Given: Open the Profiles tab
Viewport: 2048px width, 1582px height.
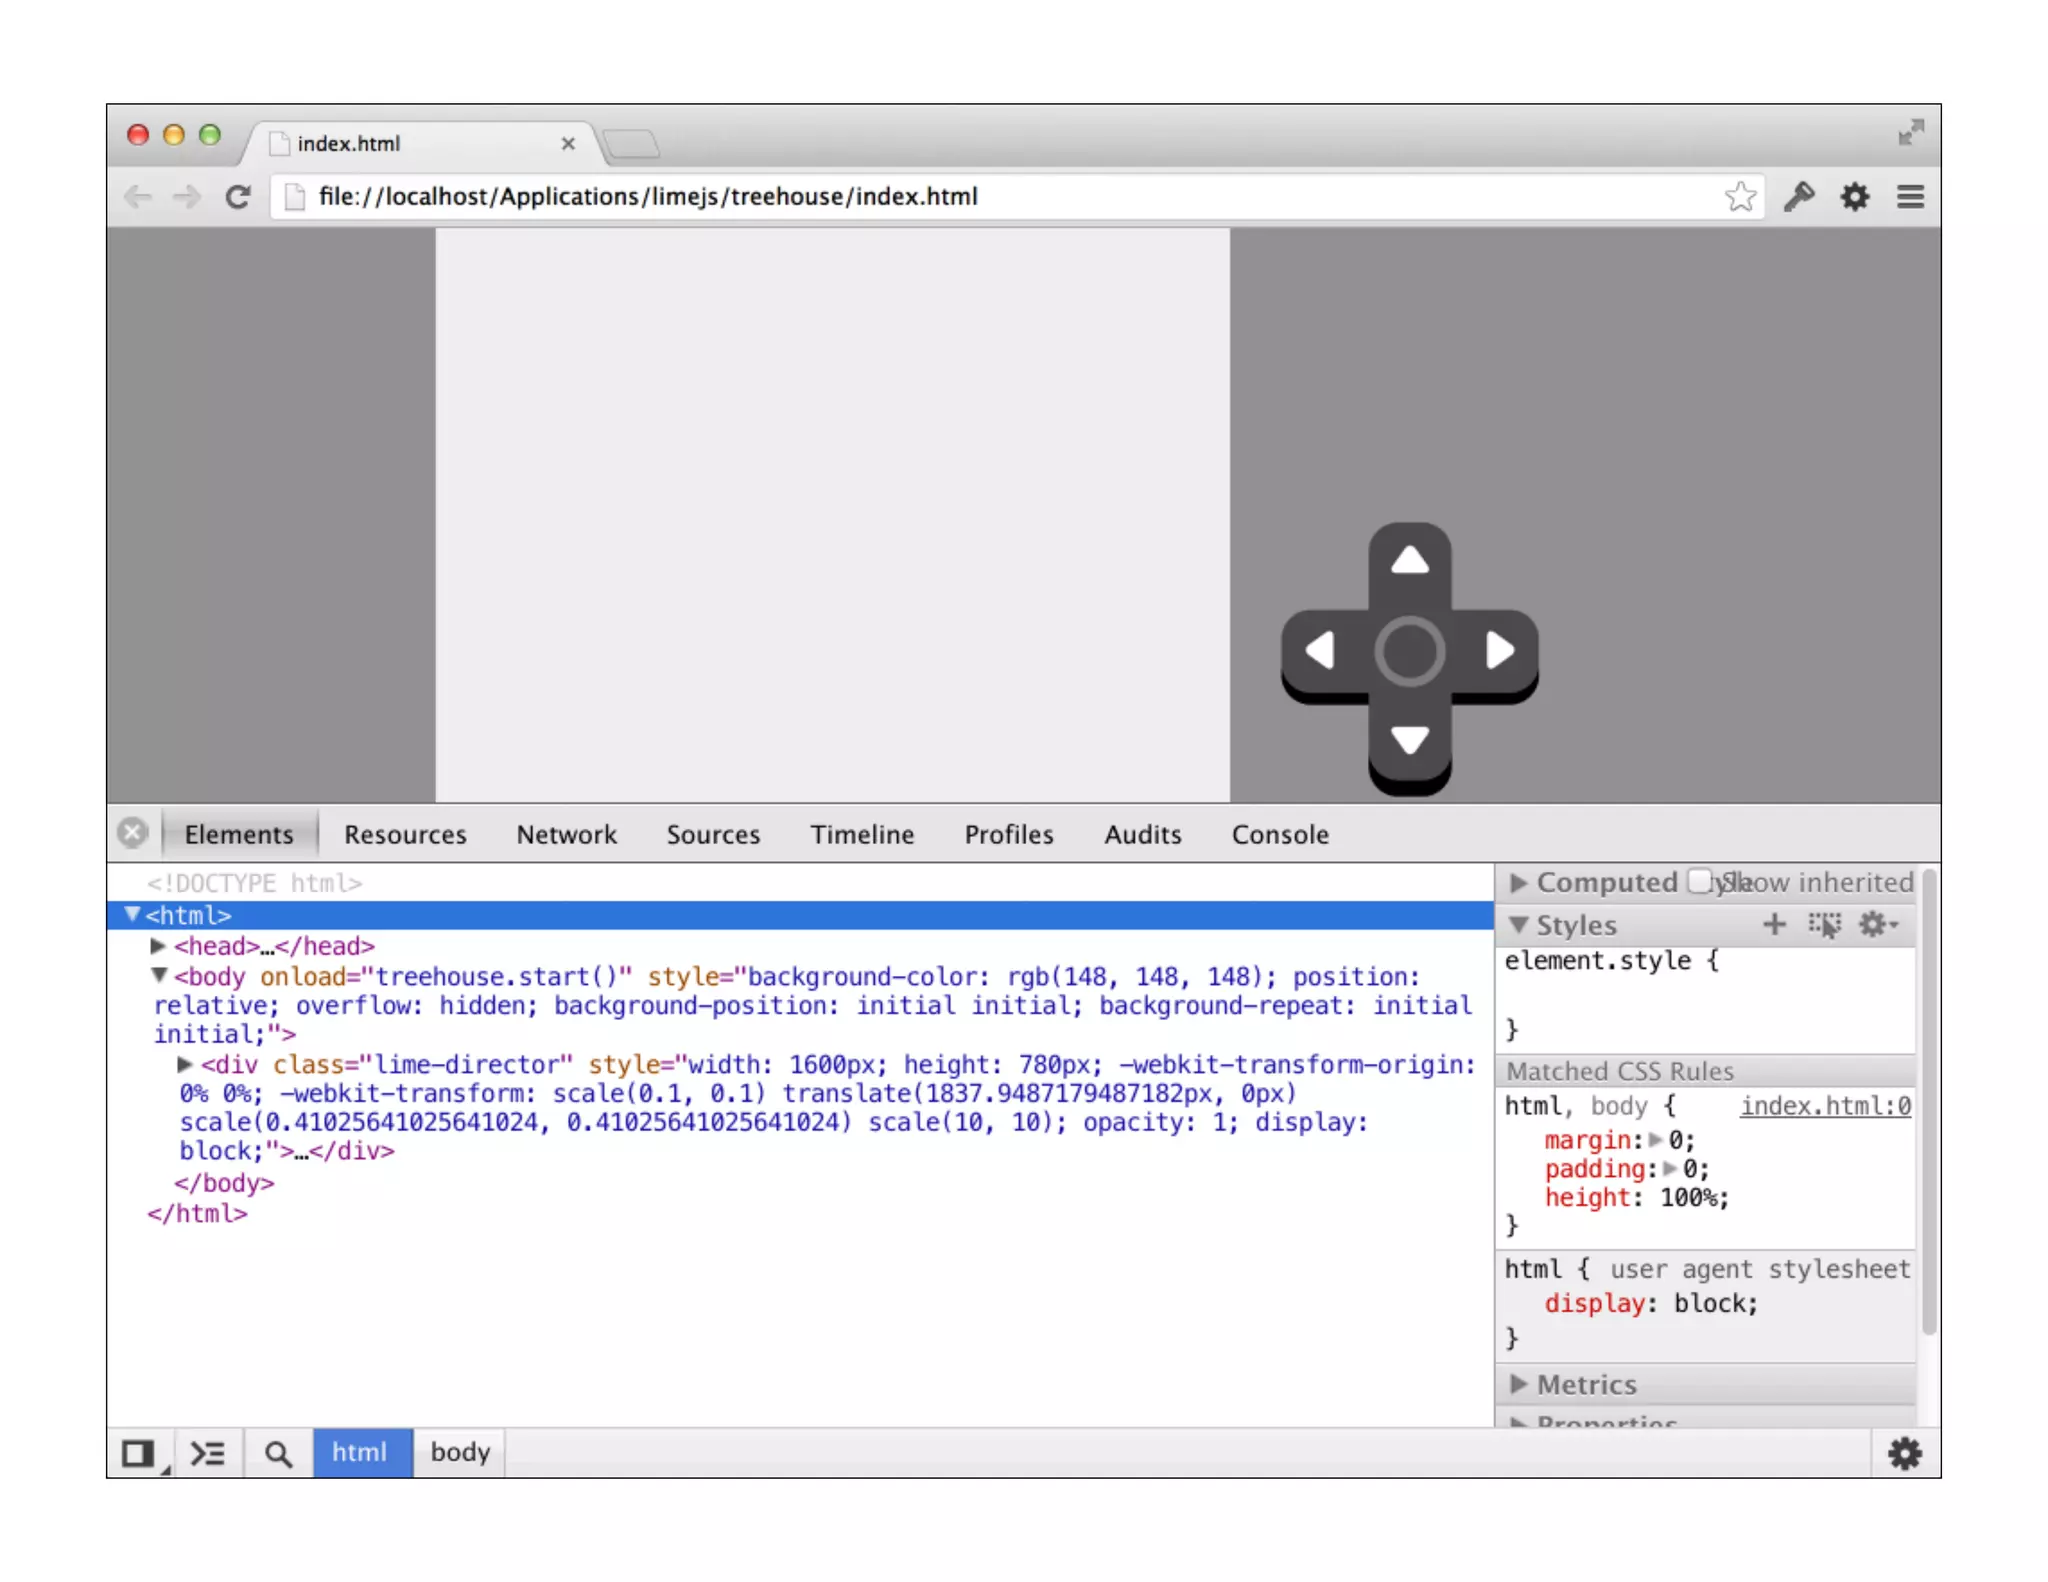Looking at the screenshot, I should [x=1009, y=834].
